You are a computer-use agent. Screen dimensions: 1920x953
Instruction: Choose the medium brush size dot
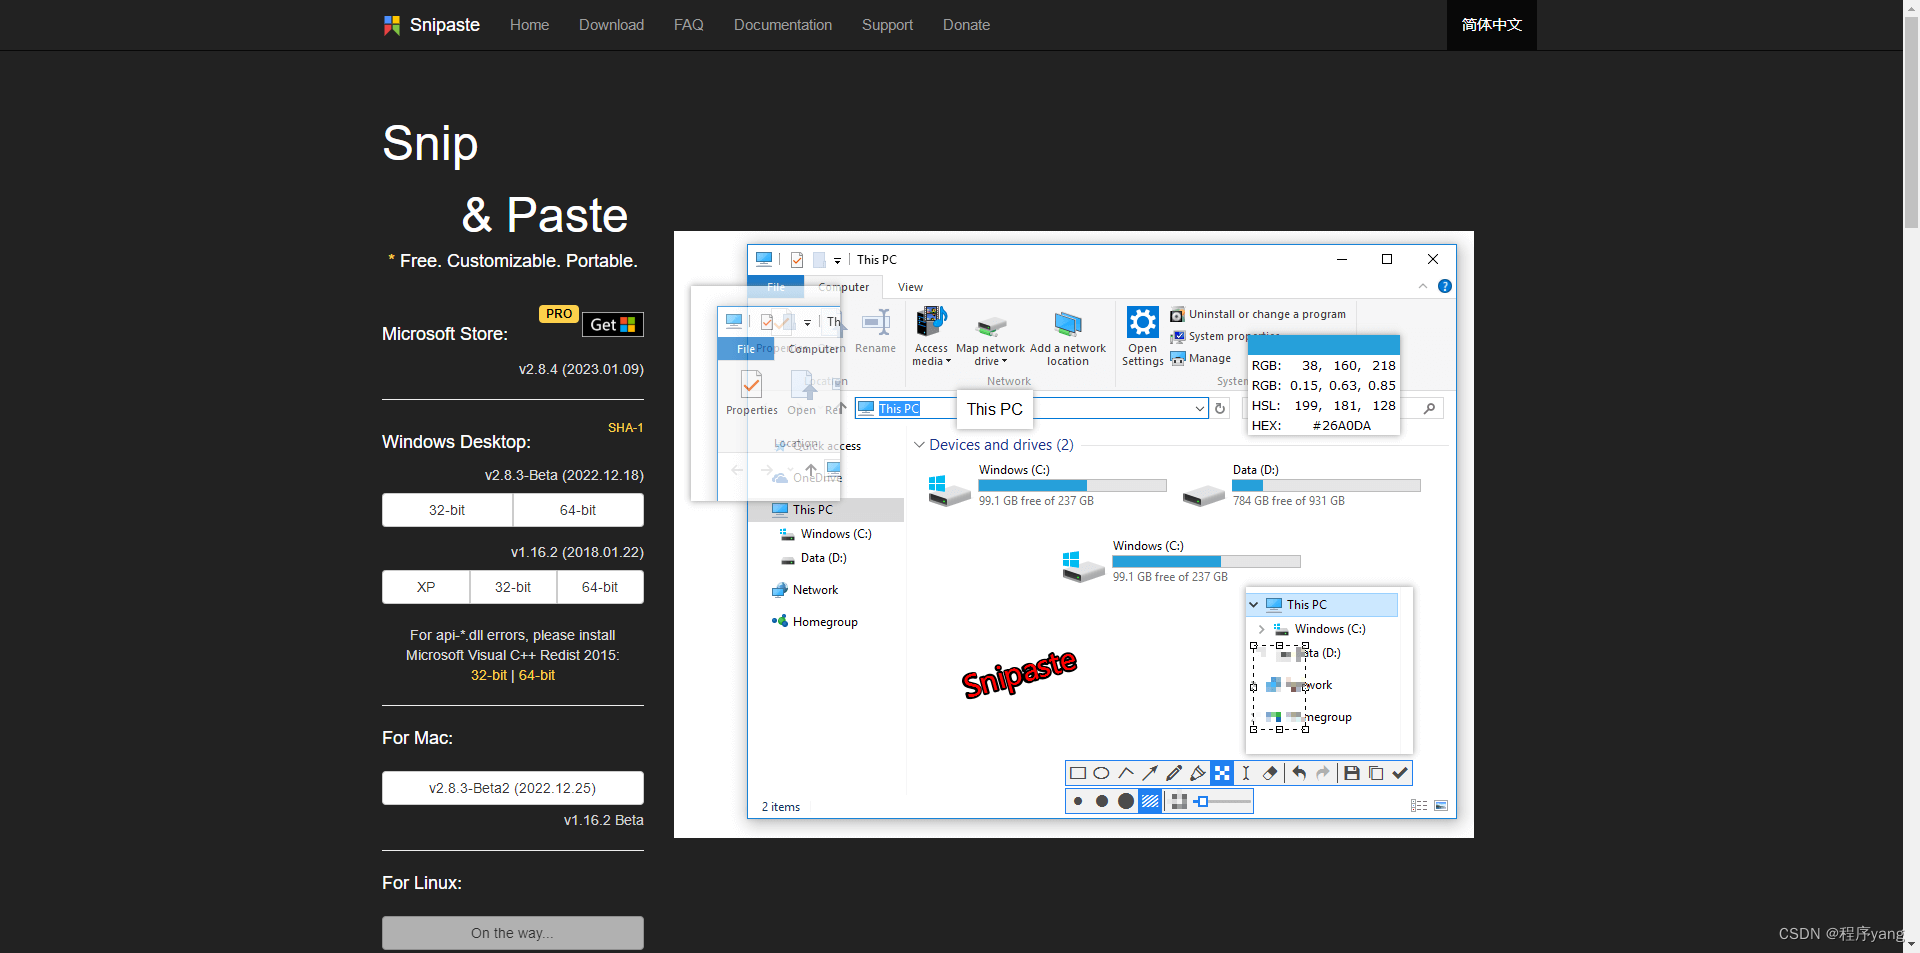(1102, 801)
